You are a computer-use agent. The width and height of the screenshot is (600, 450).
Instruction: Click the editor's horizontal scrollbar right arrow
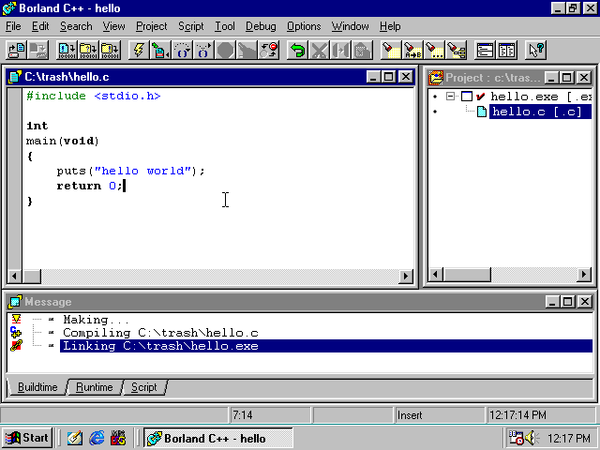click(x=405, y=276)
